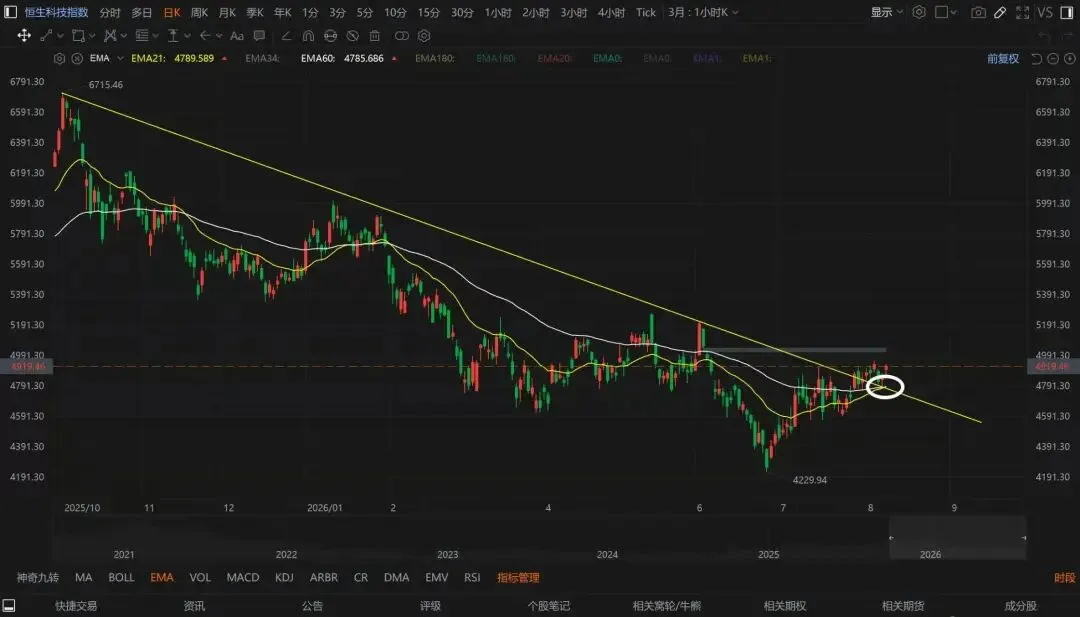Zoom in chart with plus circle icon
Screen dimensions: 1080x617
[1069, 59]
